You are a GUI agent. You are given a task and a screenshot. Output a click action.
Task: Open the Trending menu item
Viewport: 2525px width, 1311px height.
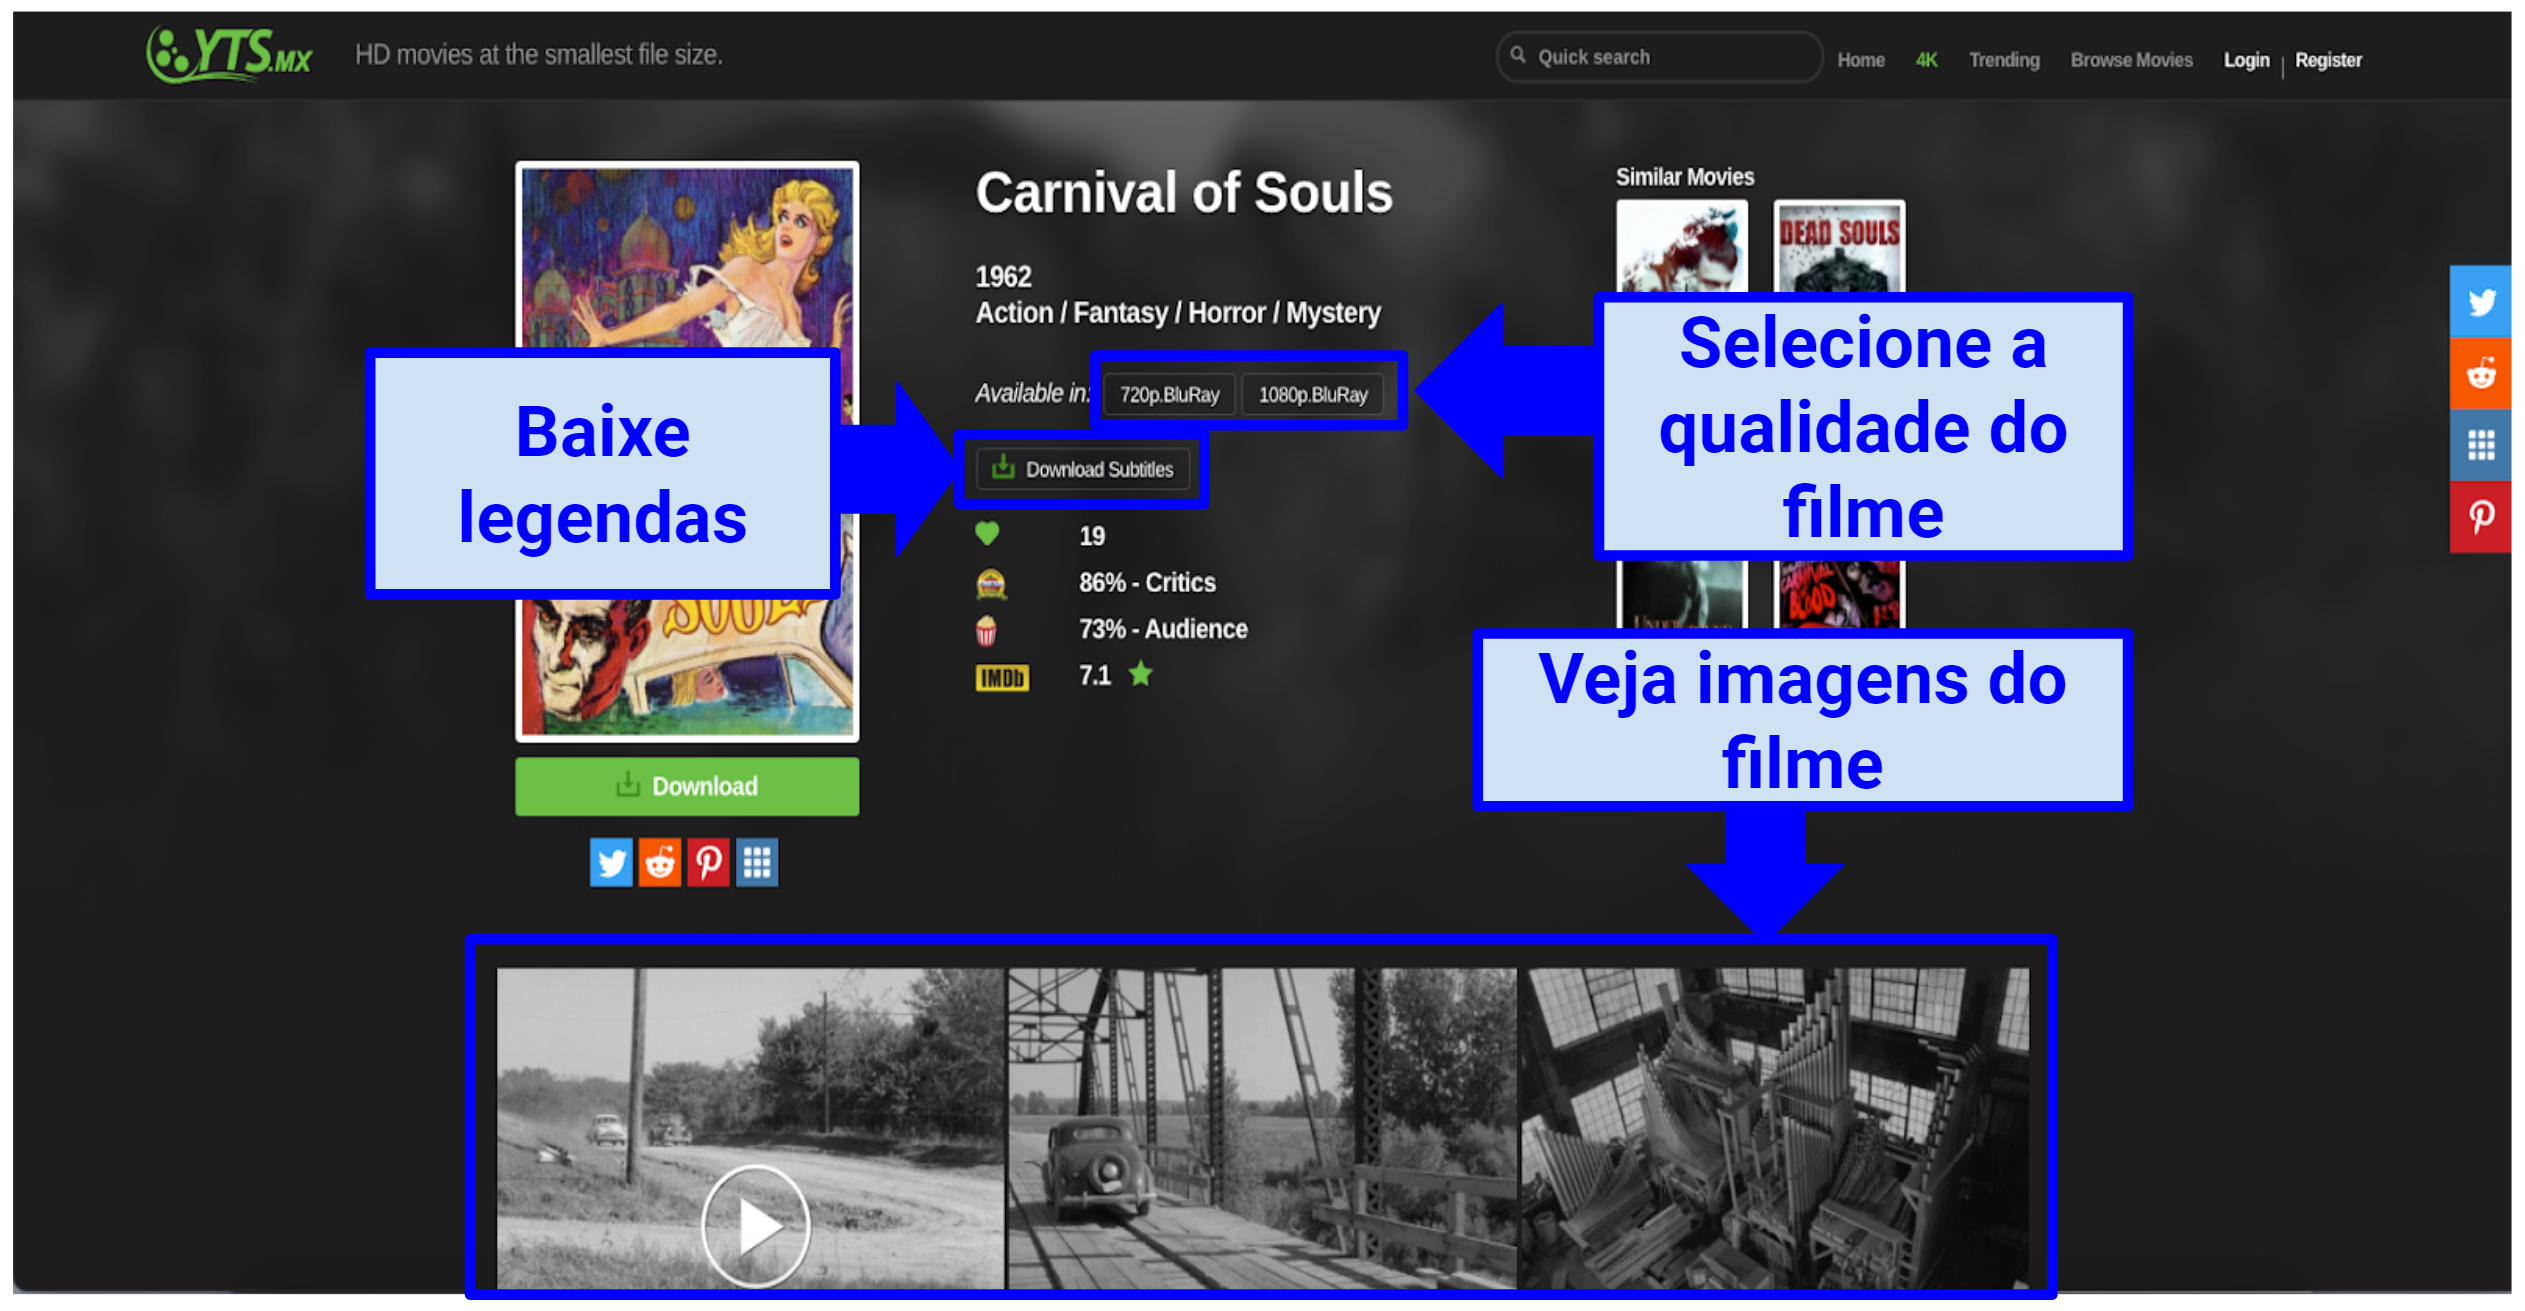(x=2004, y=60)
